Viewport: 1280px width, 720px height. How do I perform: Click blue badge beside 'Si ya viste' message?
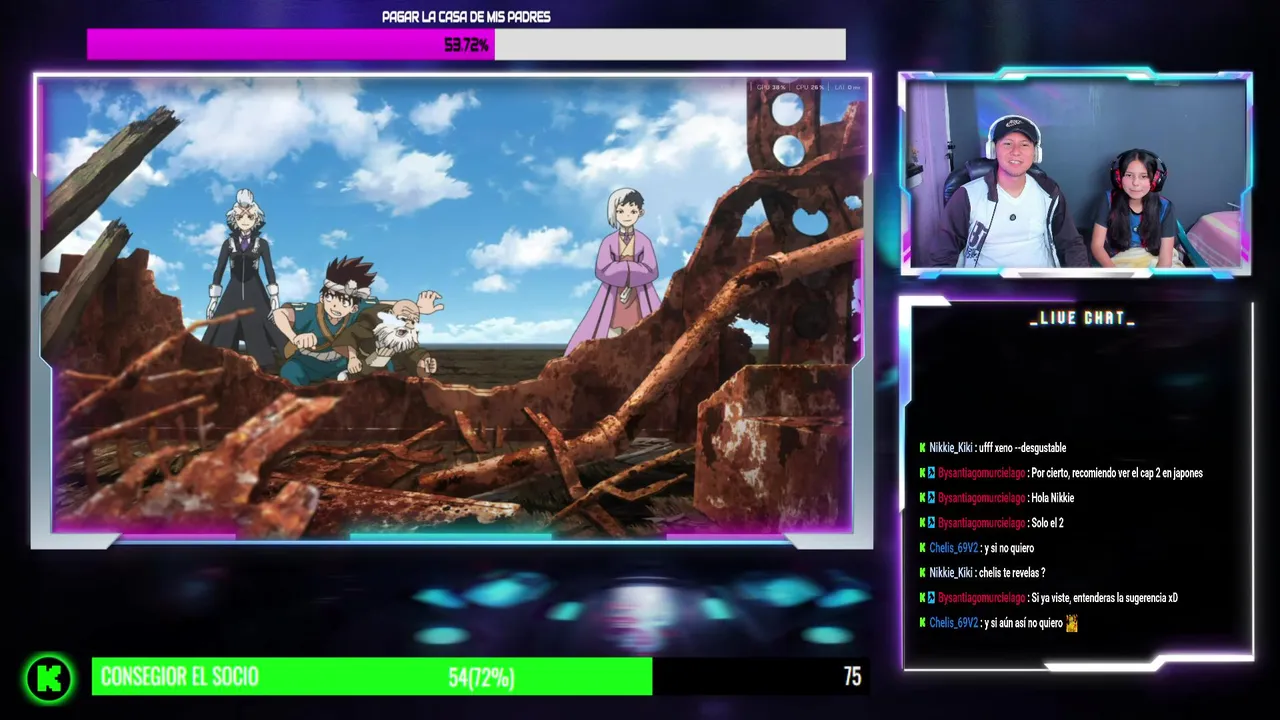click(931, 598)
